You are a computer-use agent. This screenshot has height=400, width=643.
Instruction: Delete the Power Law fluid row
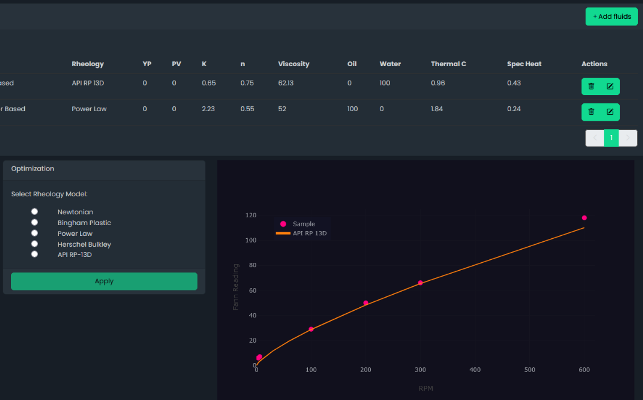tap(591, 111)
